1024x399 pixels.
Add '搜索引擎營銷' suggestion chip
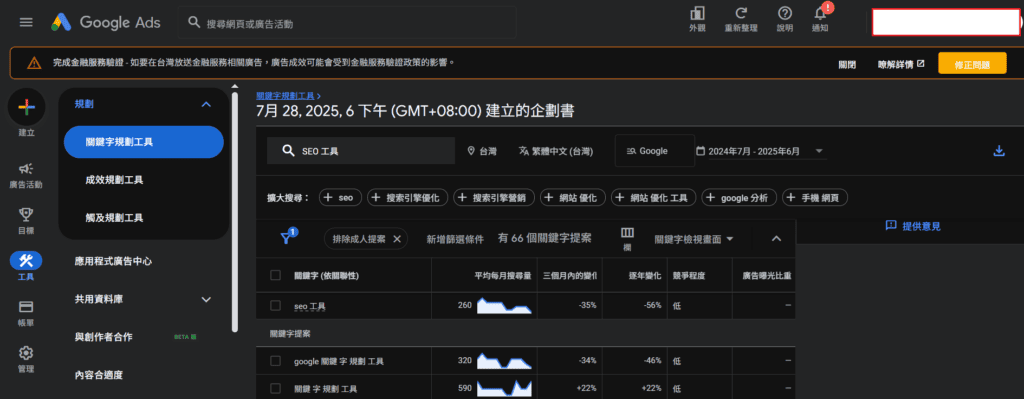[x=494, y=197]
